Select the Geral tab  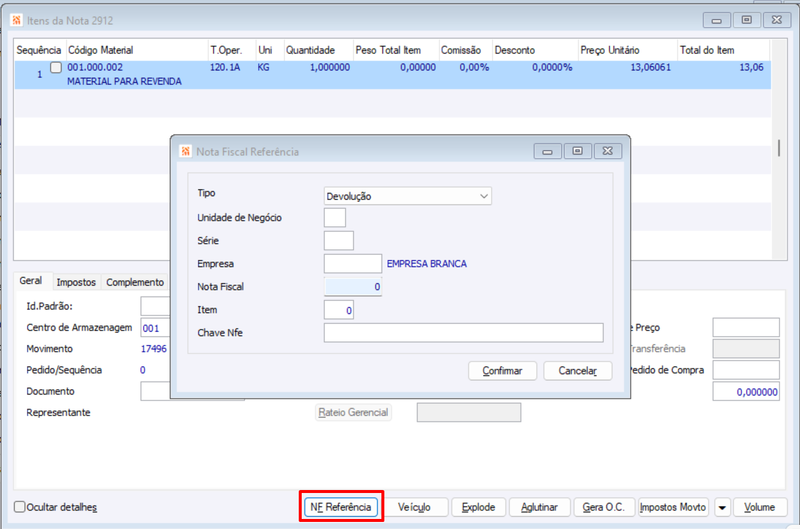tap(31, 281)
